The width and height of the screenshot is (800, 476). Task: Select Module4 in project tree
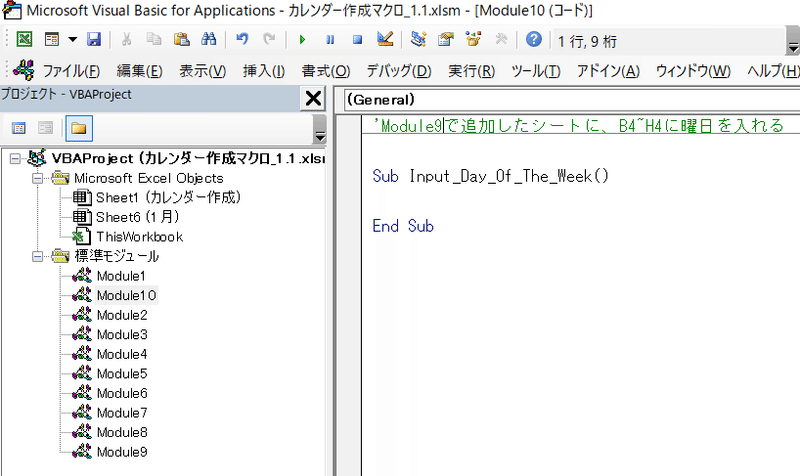tap(122, 354)
